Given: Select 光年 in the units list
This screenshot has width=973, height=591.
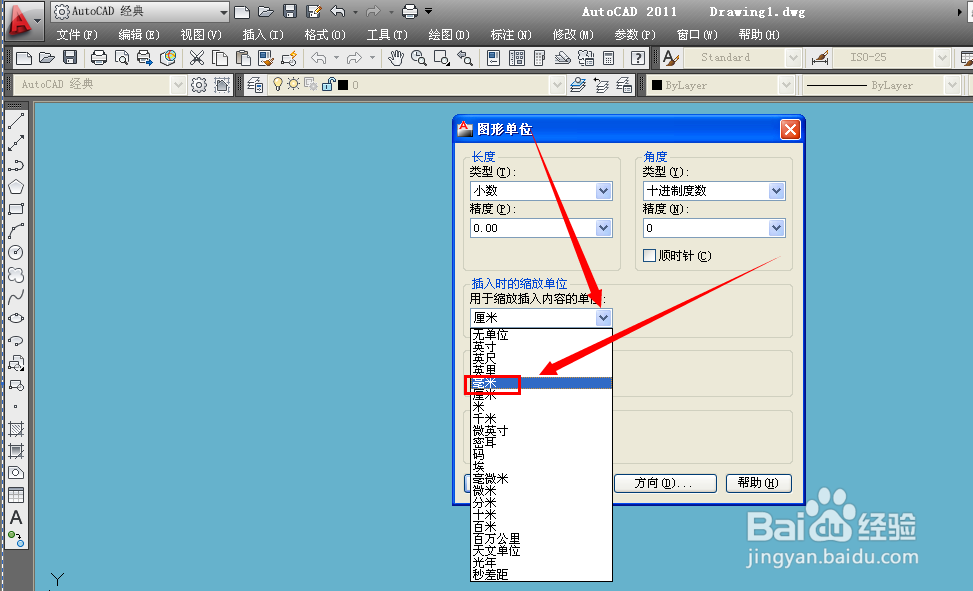Looking at the screenshot, I should pyautogui.click(x=541, y=562).
